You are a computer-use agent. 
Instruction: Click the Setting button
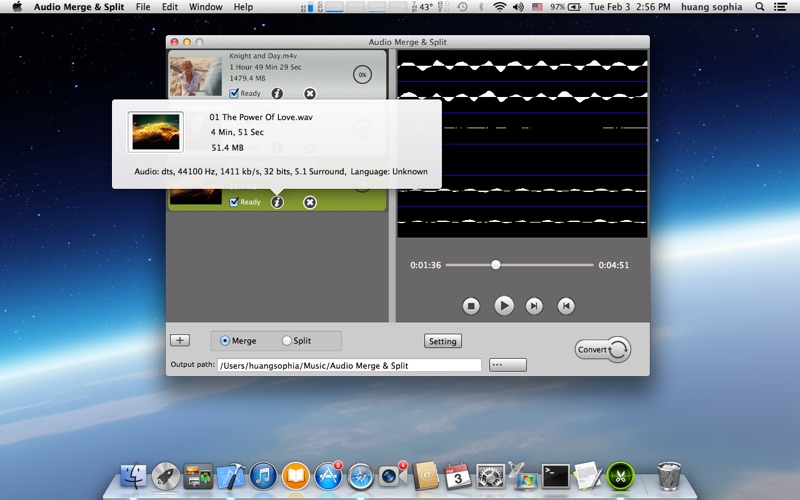(442, 341)
